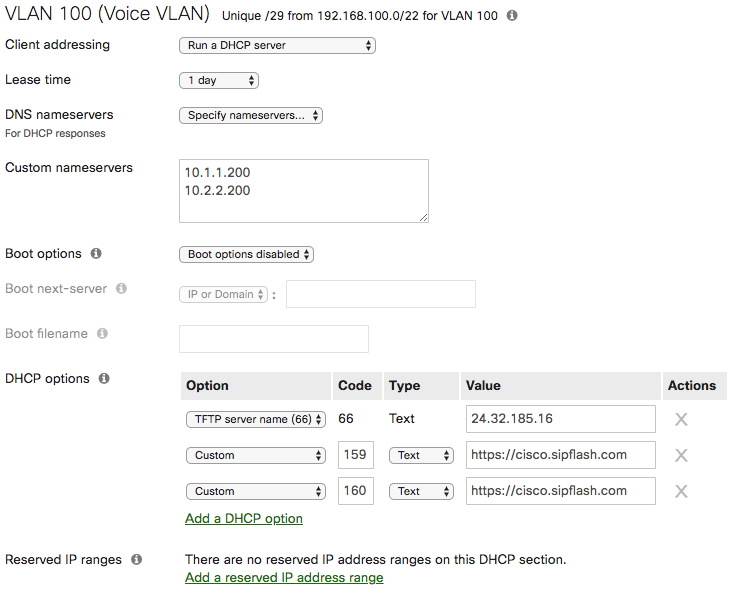Click the Reserved IP ranges info icon
The image size is (731, 590).
136,560
